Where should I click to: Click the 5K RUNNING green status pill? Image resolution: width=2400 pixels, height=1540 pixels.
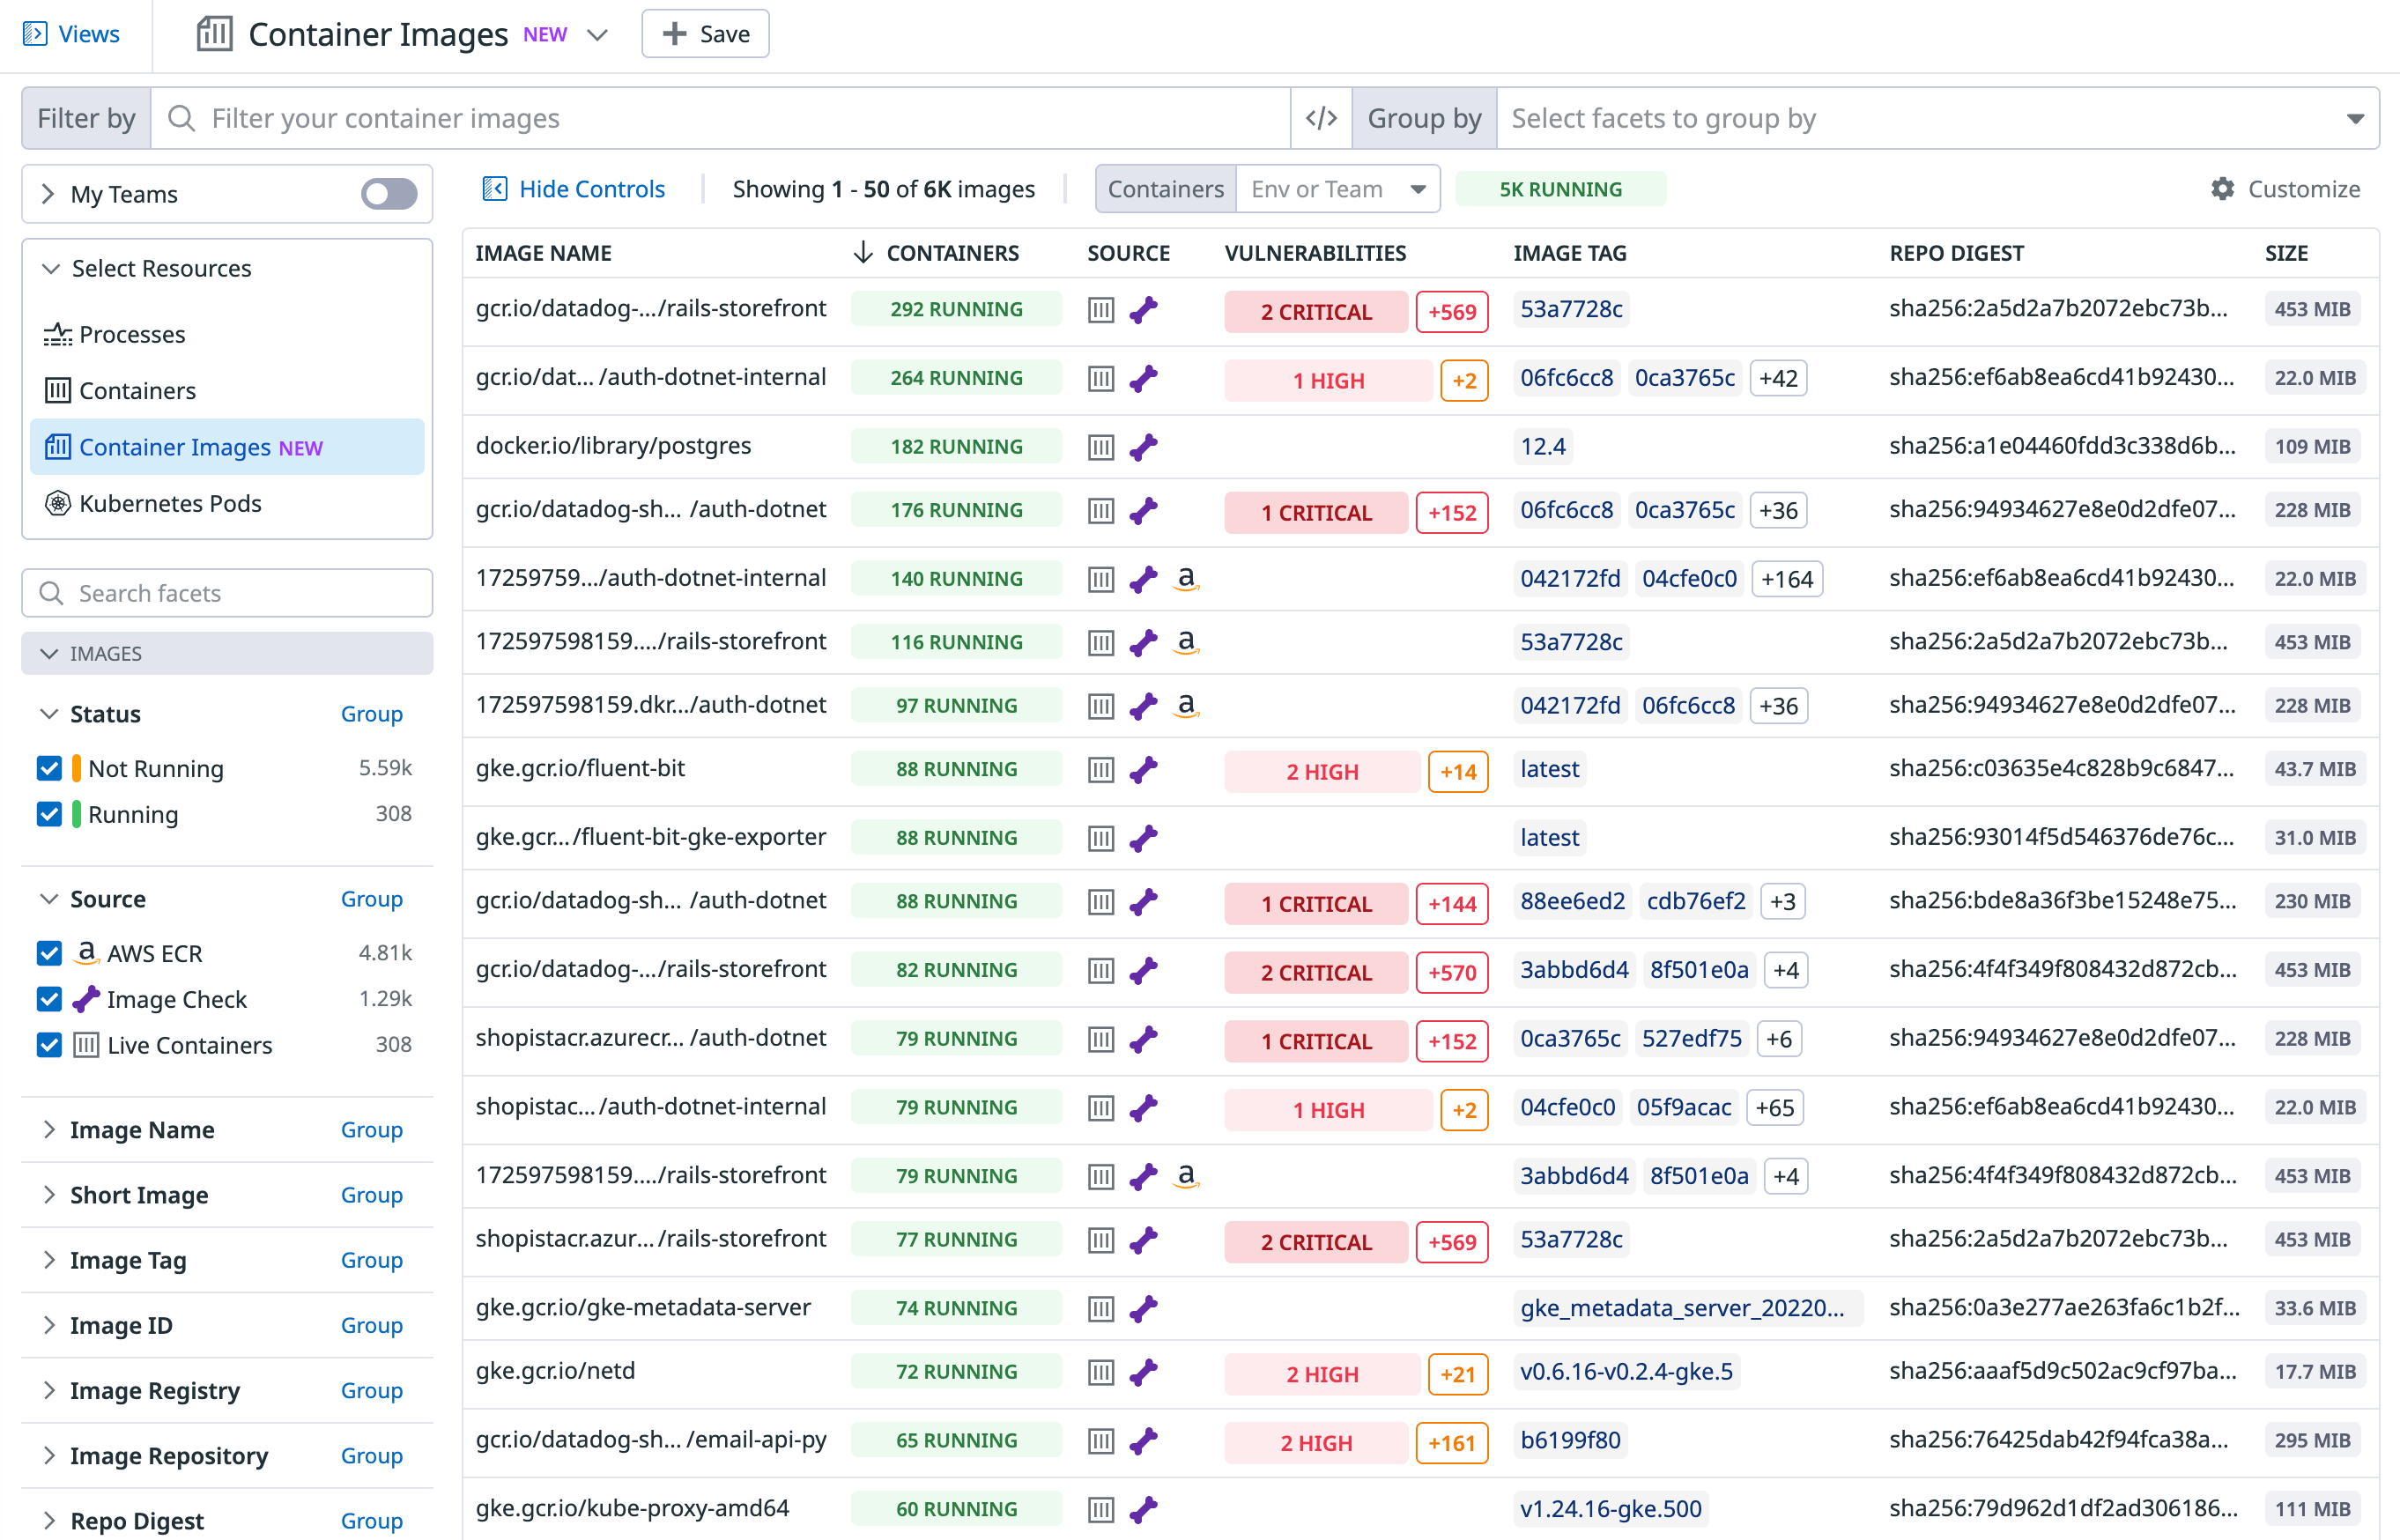point(1560,189)
